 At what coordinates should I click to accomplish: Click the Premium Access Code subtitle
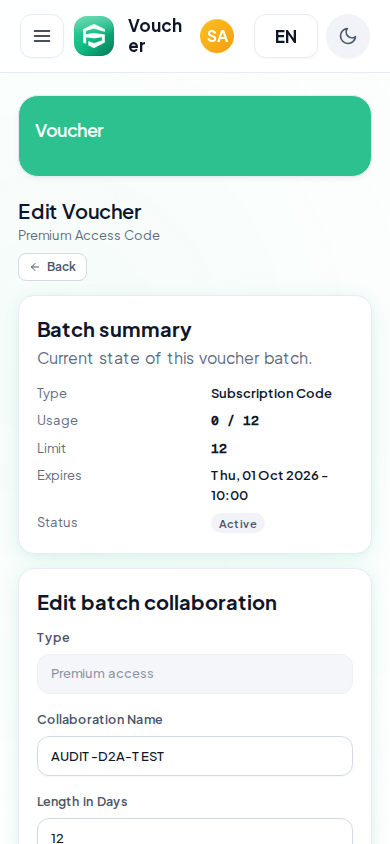pos(89,236)
